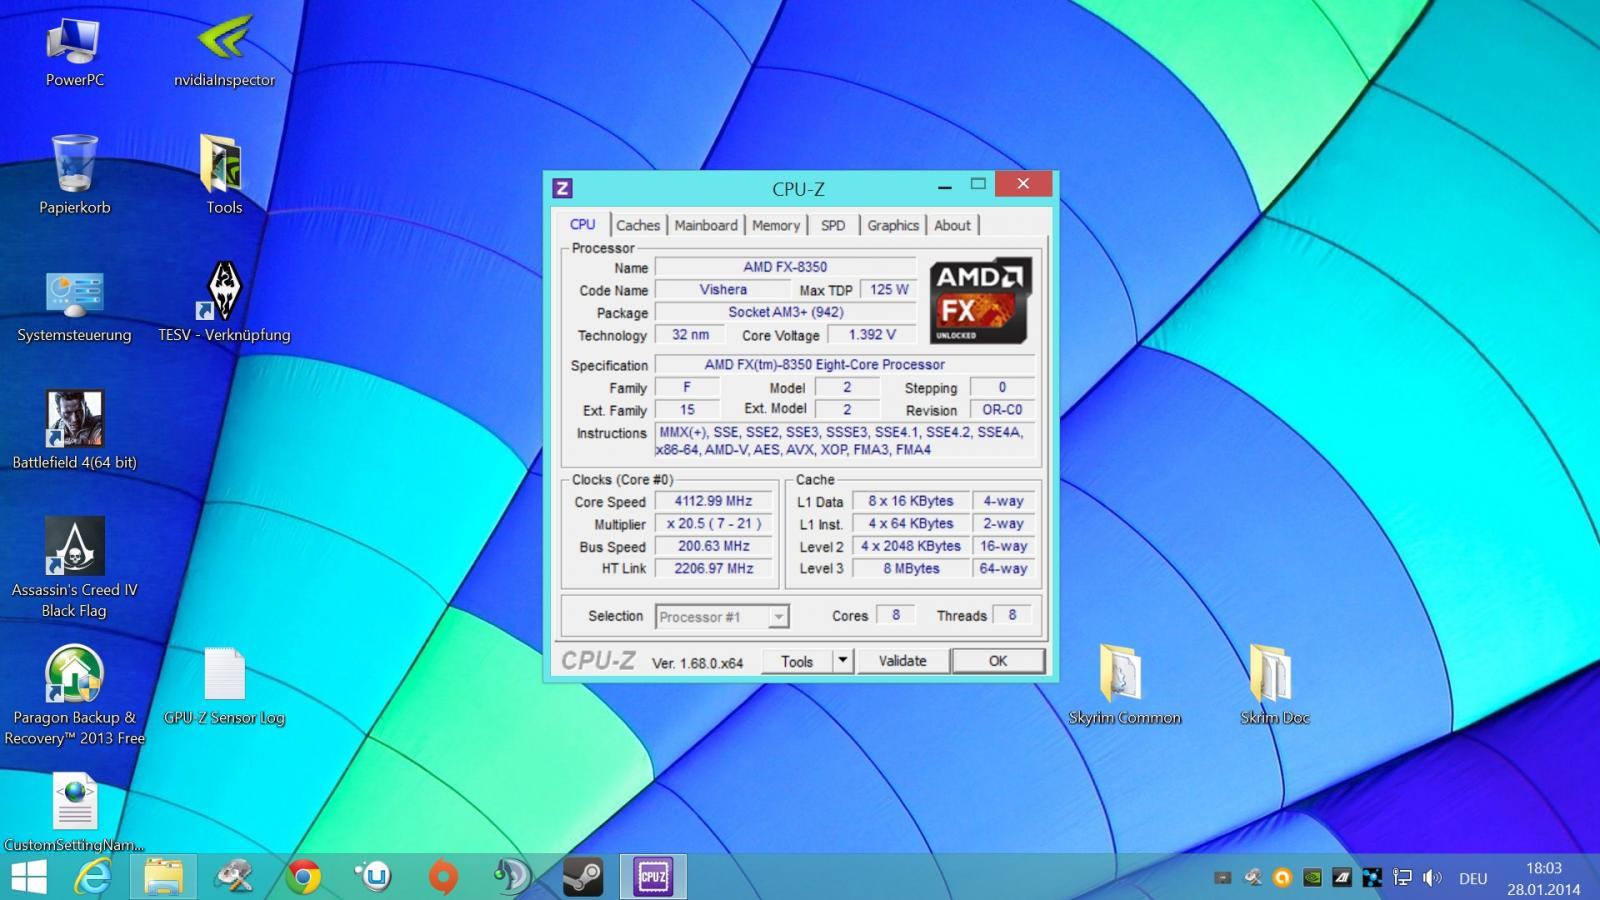Open the Skrim Doc folder
Screen dimensions: 1600x900
[x=1274, y=686]
